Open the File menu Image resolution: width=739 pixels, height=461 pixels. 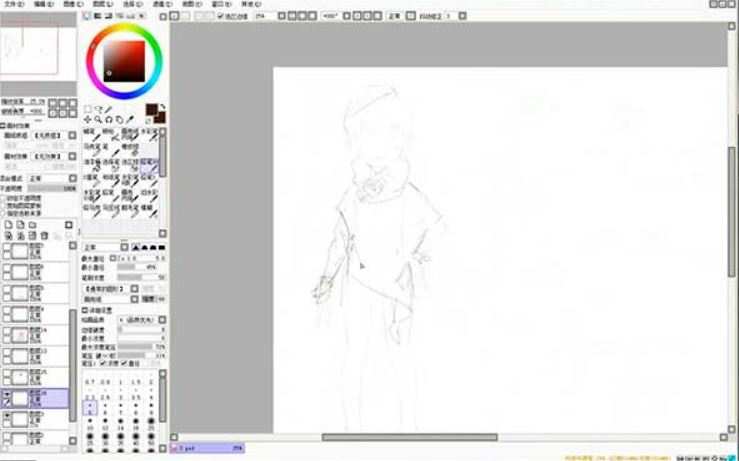[12, 4]
